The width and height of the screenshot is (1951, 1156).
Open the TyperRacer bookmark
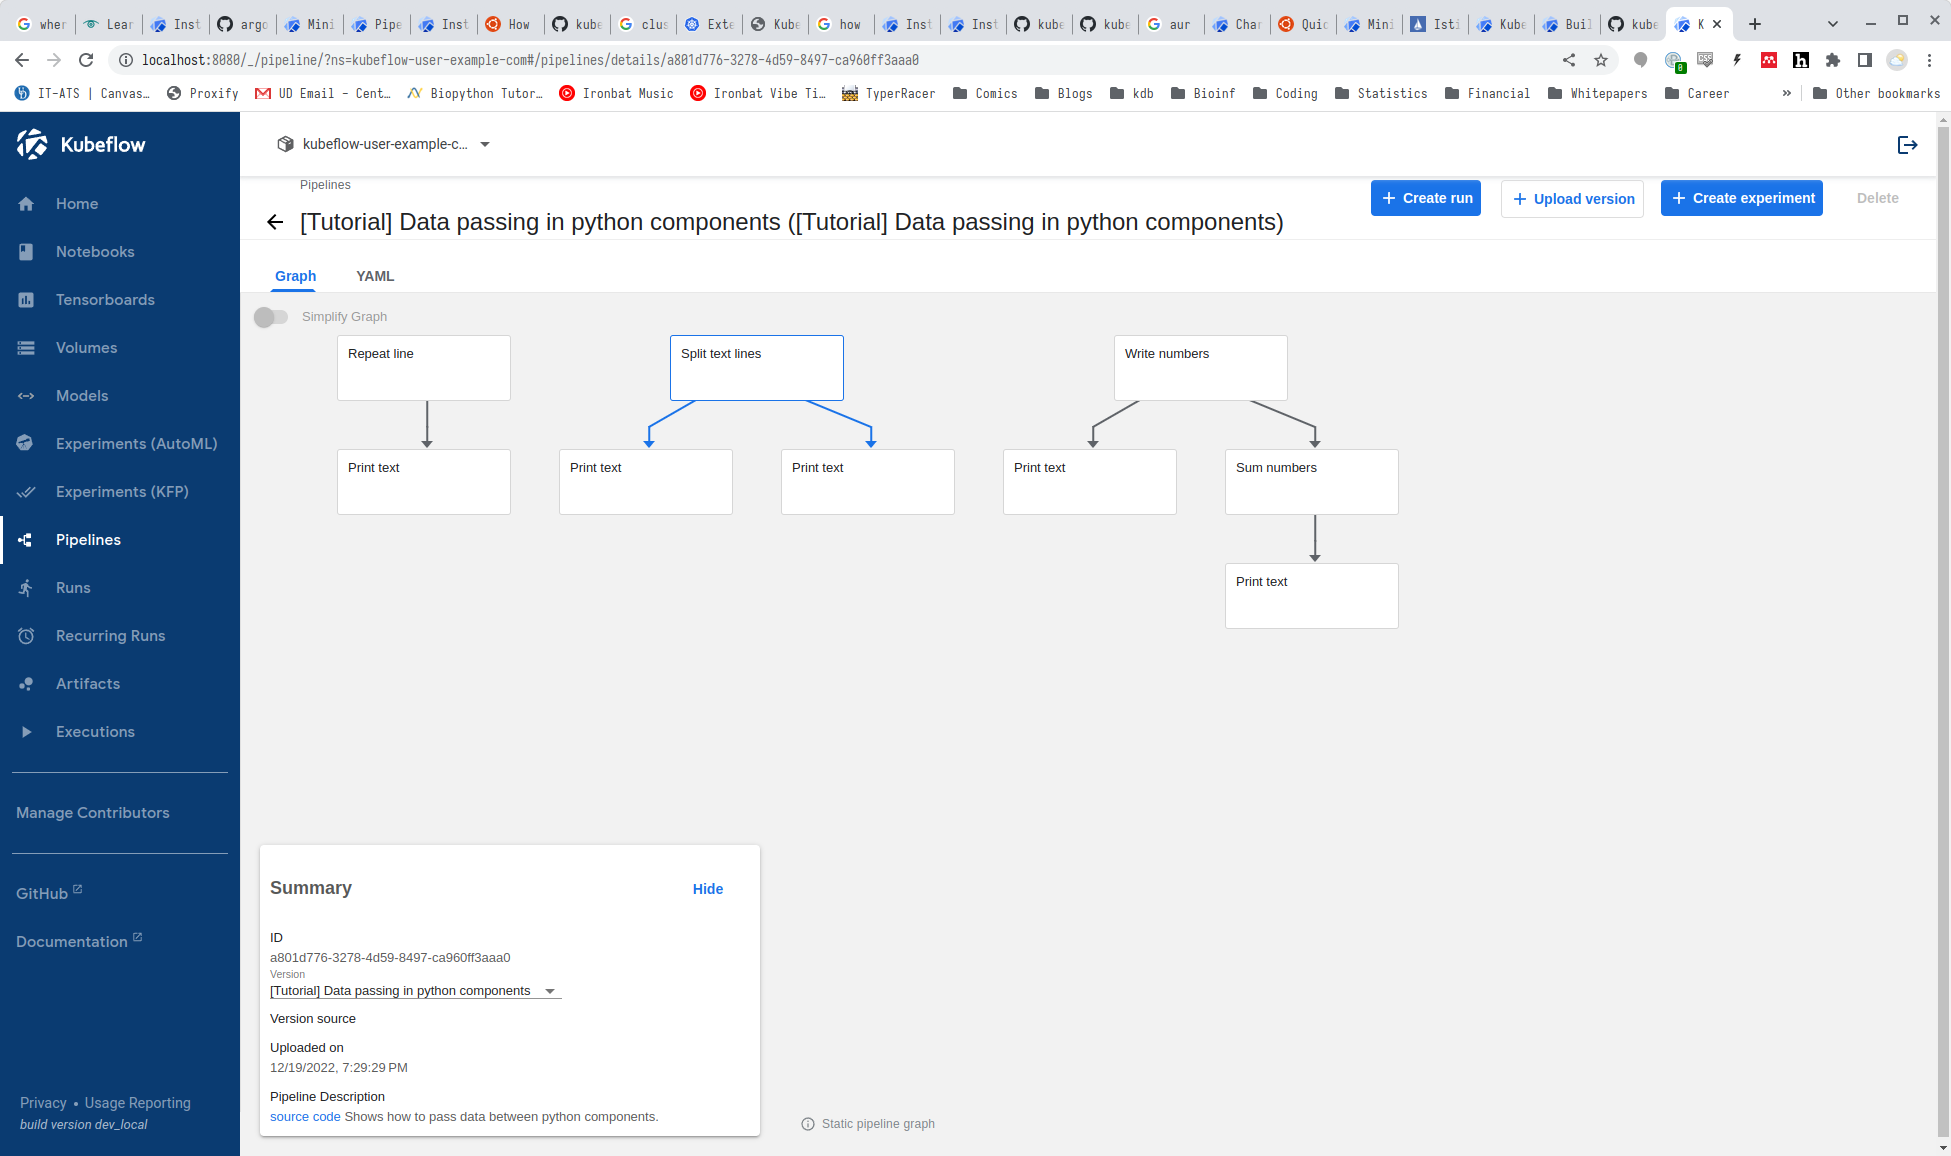pyautogui.click(x=889, y=93)
